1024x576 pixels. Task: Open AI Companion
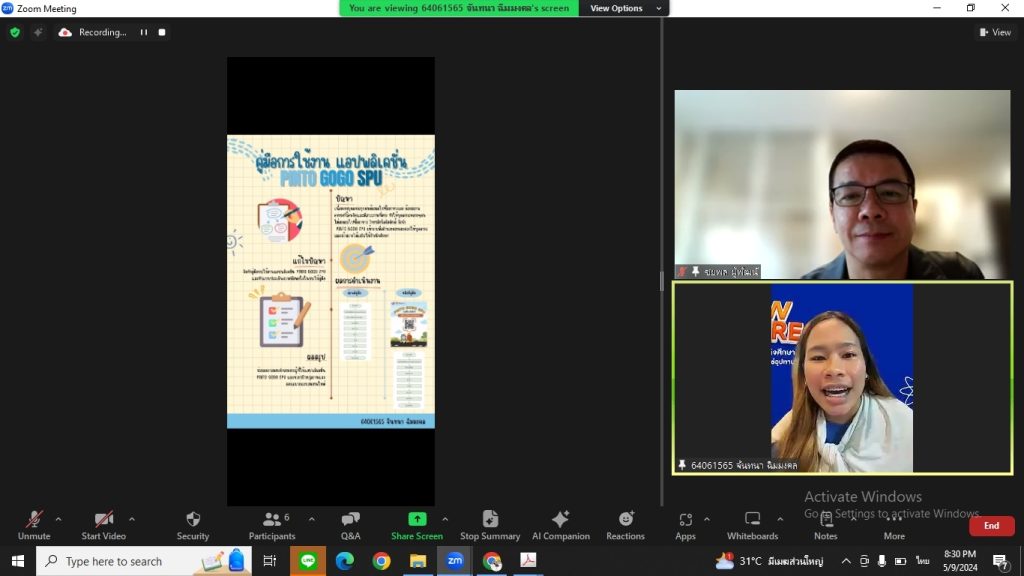pos(560,526)
